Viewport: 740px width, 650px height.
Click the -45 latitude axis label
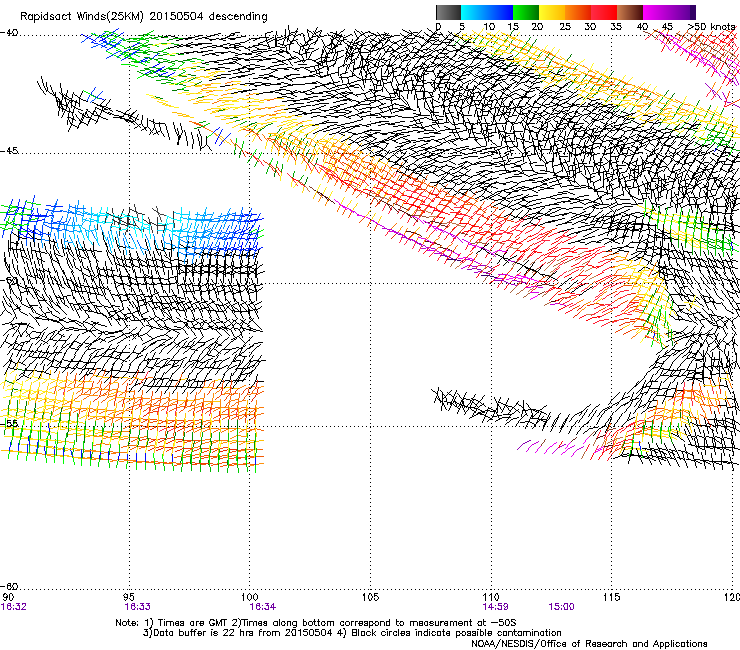click(x=10, y=151)
